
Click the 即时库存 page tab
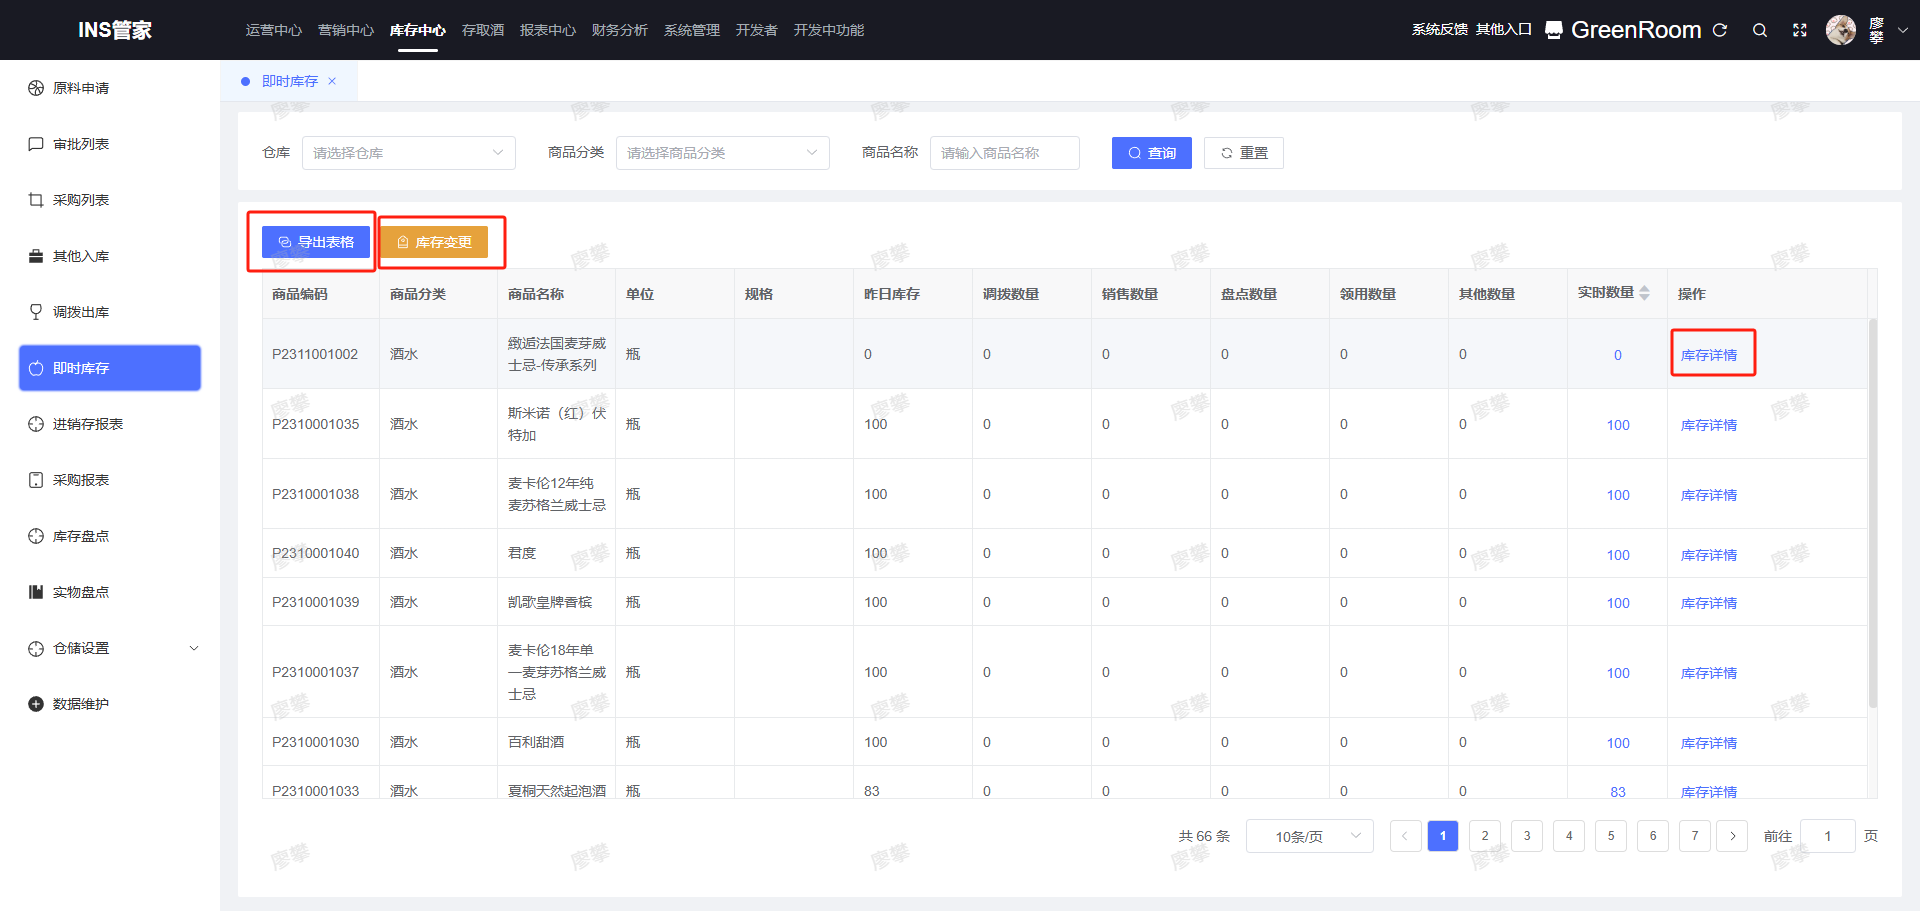coord(289,81)
